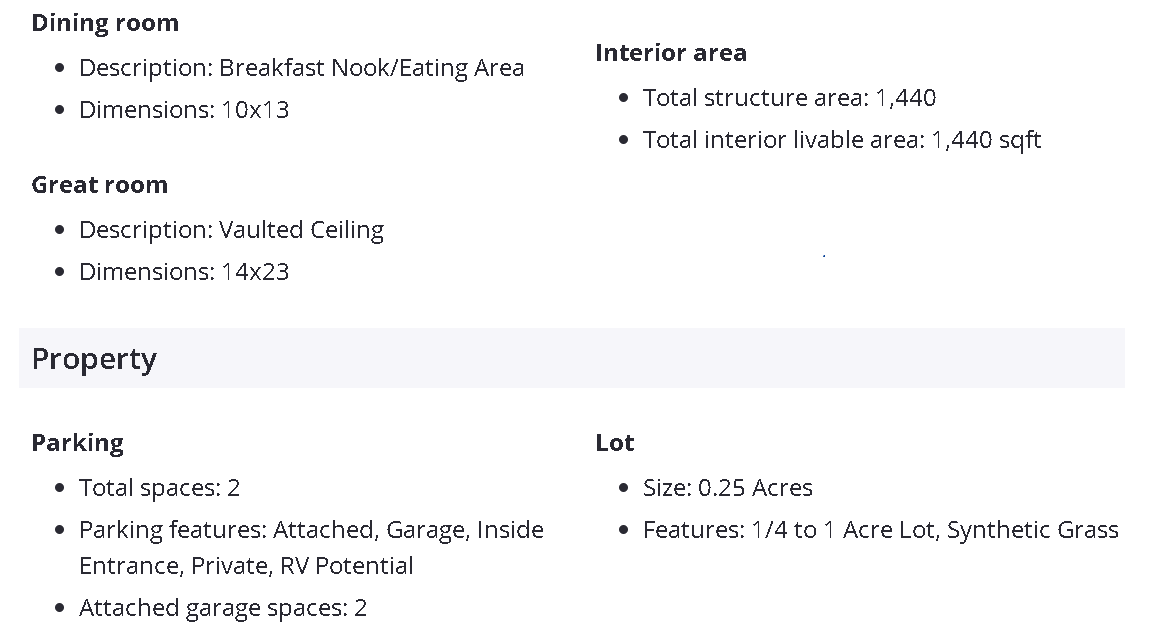
Task: Click the Synthetic Grass features line
Action: pyautogui.click(x=880, y=530)
